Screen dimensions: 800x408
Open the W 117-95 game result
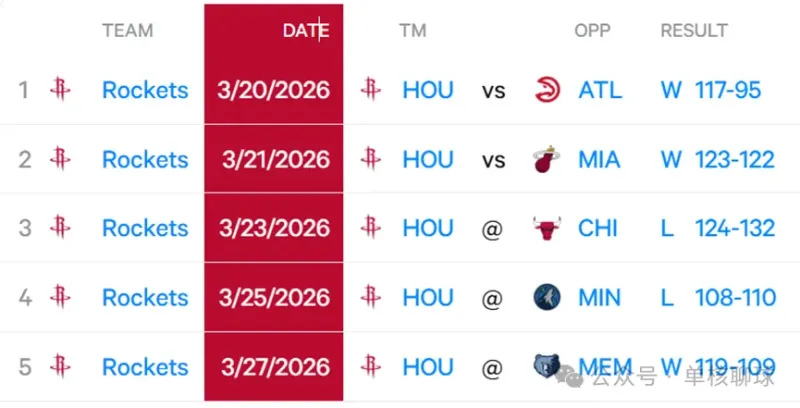pyautogui.click(x=711, y=90)
